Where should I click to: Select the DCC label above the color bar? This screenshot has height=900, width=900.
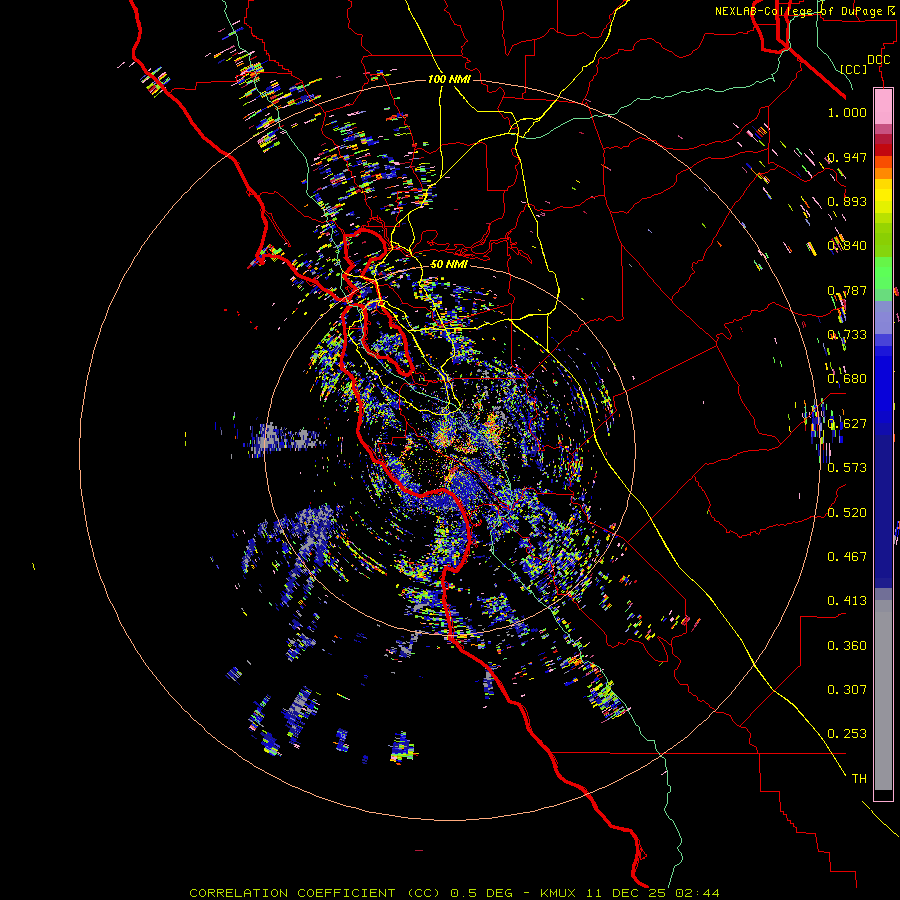879,60
